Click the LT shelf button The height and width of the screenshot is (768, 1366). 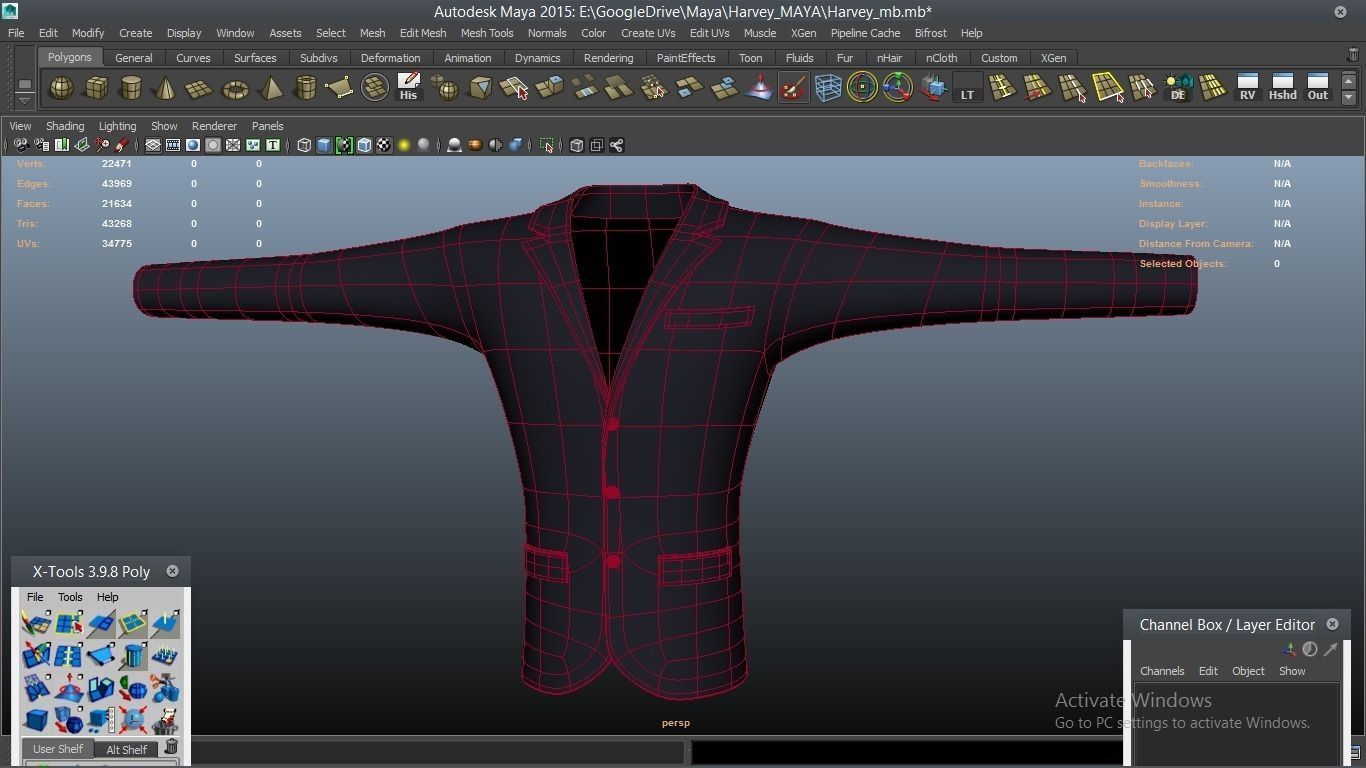pyautogui.click(x=967, y=88)
